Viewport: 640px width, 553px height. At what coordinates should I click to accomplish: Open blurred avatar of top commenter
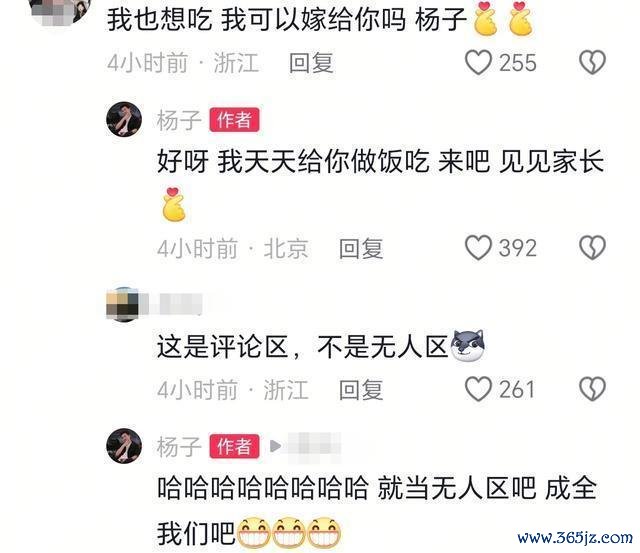click(x=61, y=10)
